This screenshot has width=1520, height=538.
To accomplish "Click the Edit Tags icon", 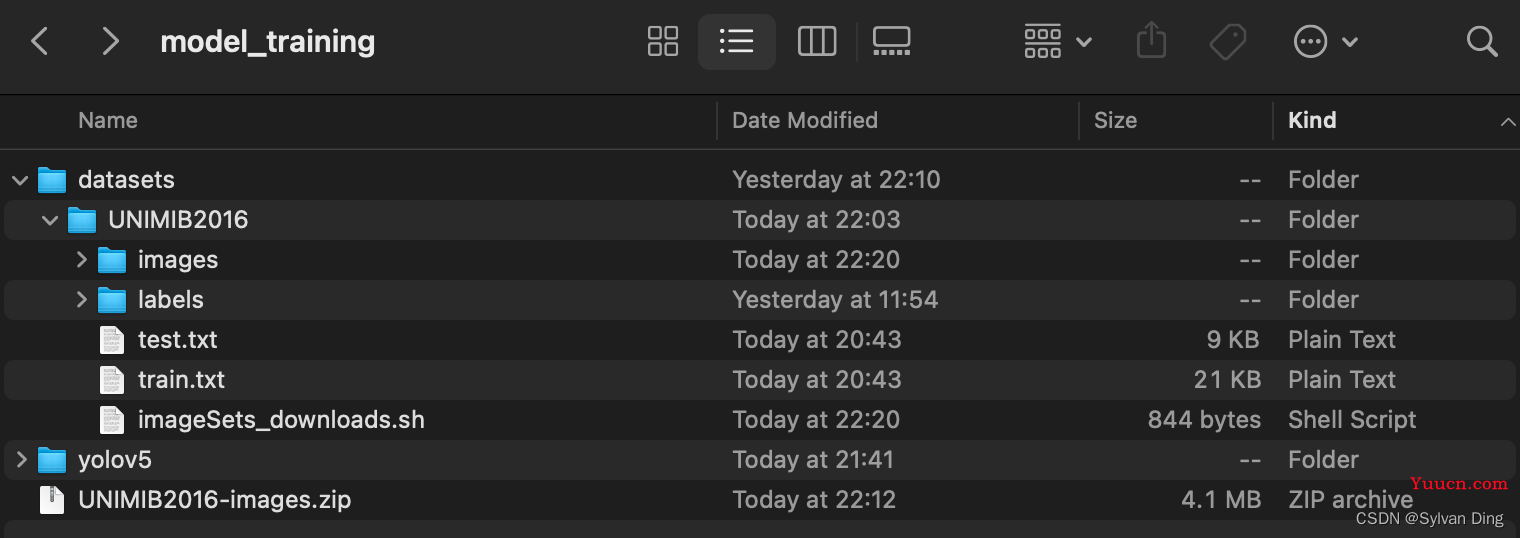I will 1227,41.
